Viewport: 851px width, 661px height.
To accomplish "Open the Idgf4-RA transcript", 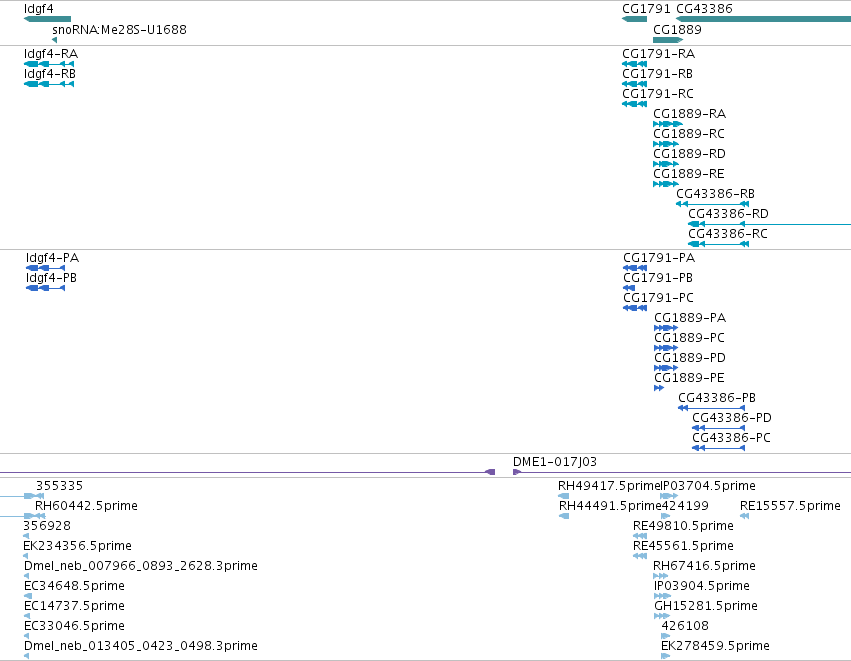I will coord(51,54).
